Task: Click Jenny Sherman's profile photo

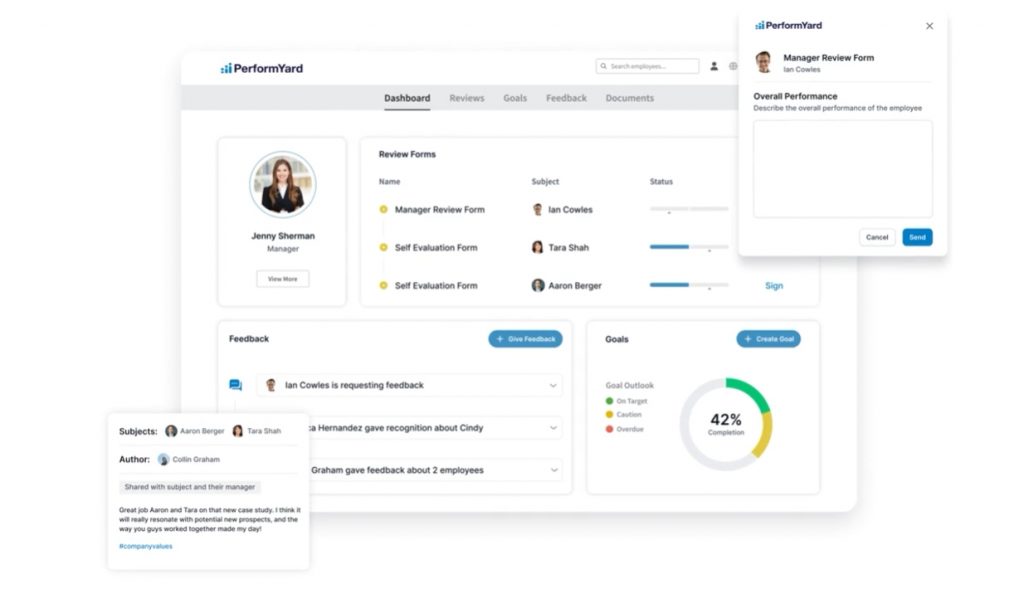Action: [x=283, y=185]
